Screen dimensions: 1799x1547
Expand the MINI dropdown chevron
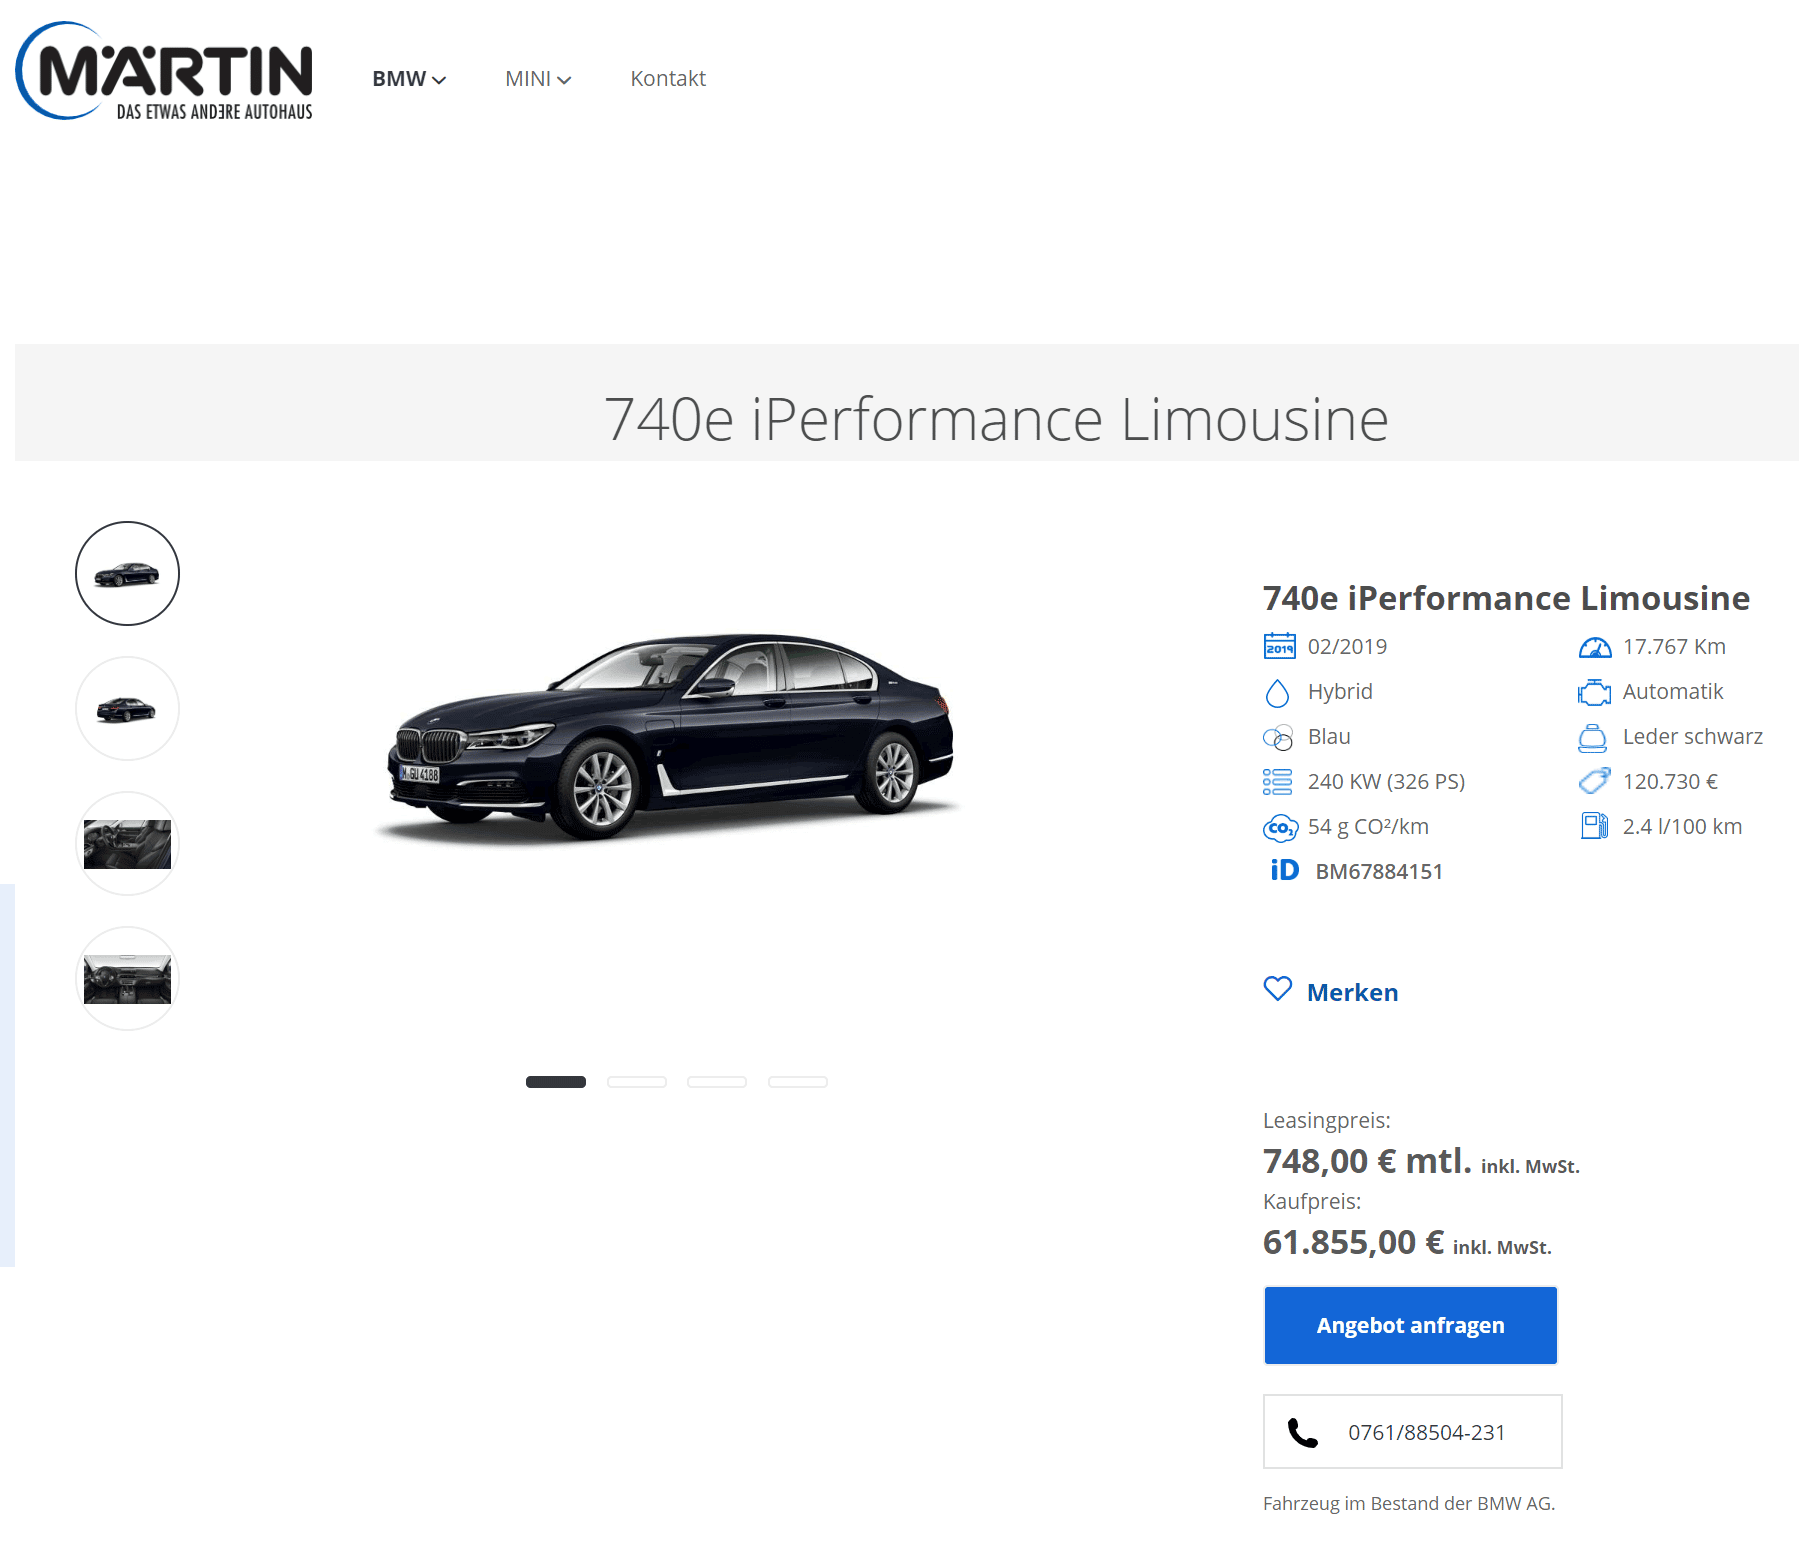564,80
